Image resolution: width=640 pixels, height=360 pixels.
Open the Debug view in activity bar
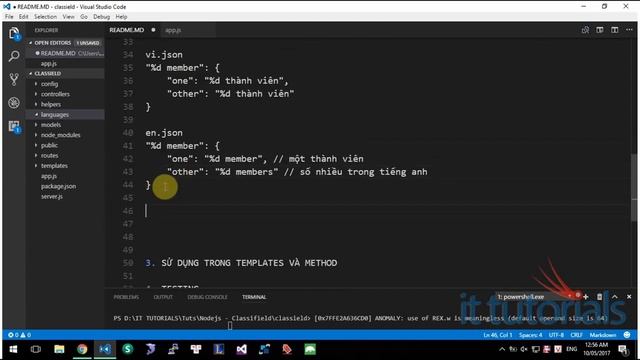click(14, 102)
